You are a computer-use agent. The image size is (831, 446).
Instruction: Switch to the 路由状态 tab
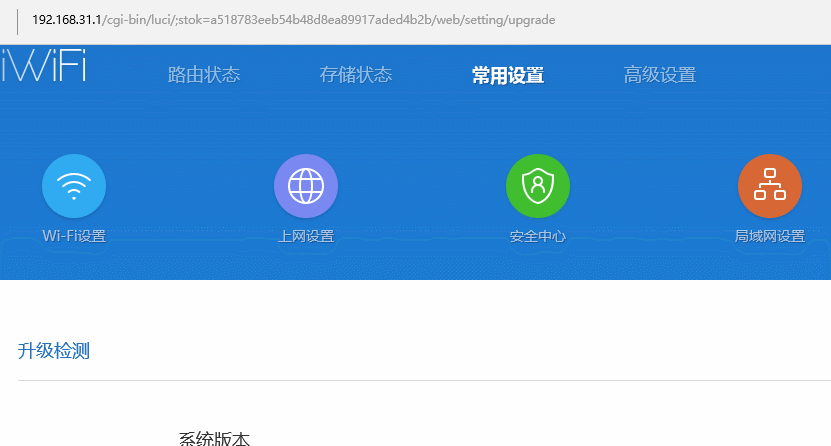point(204,75)
